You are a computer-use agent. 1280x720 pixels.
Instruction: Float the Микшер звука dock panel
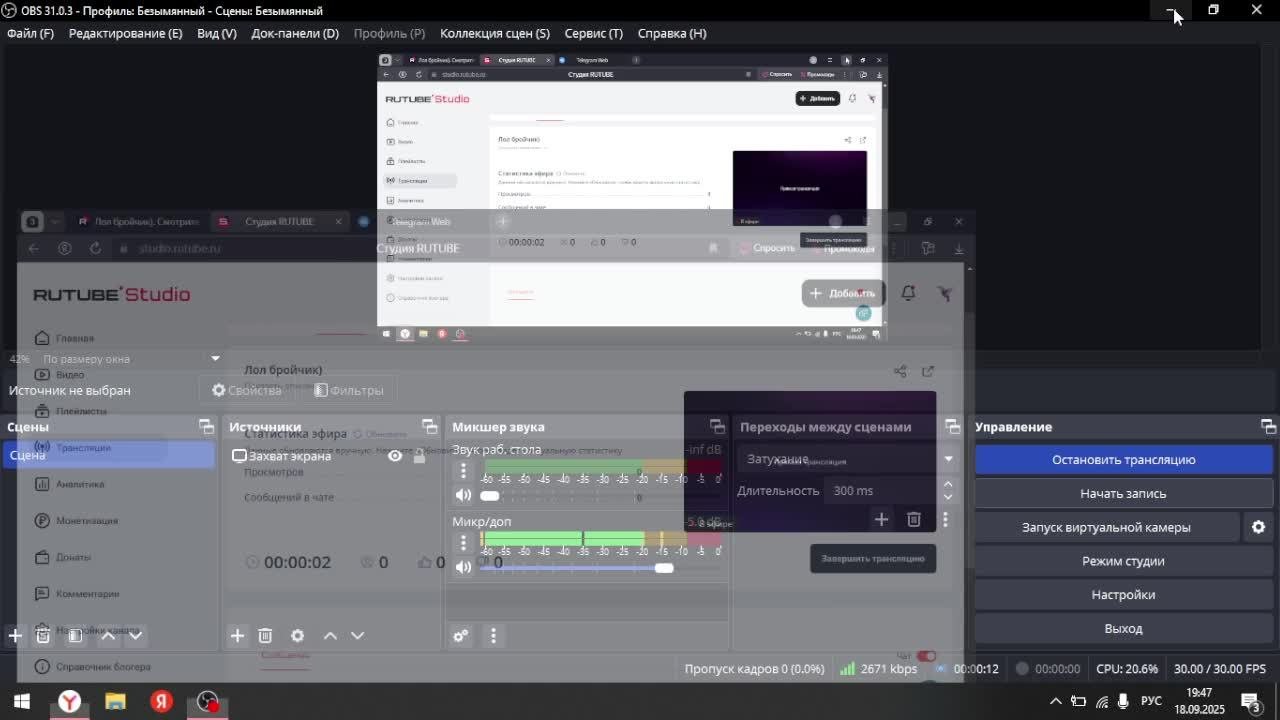pyautogui.click(x=717, y=427)
